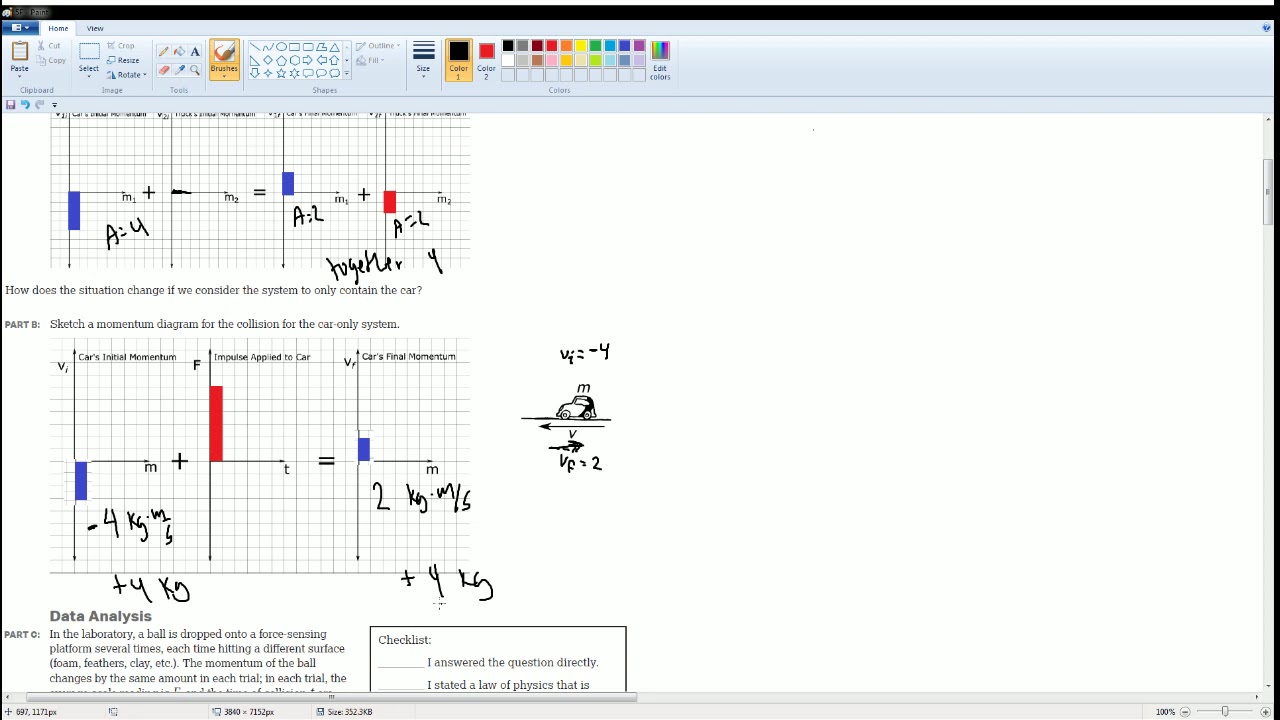Click the Crop command

[x=120, y=46]
